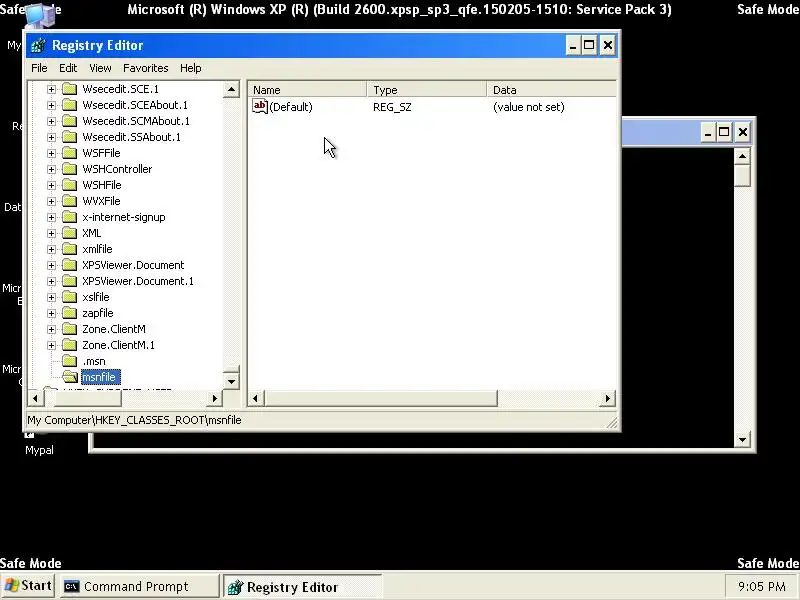The height and width of the screenshot is (600, 800).
Task: Select the WSFFile folder icon
Action: click(69, 153)
